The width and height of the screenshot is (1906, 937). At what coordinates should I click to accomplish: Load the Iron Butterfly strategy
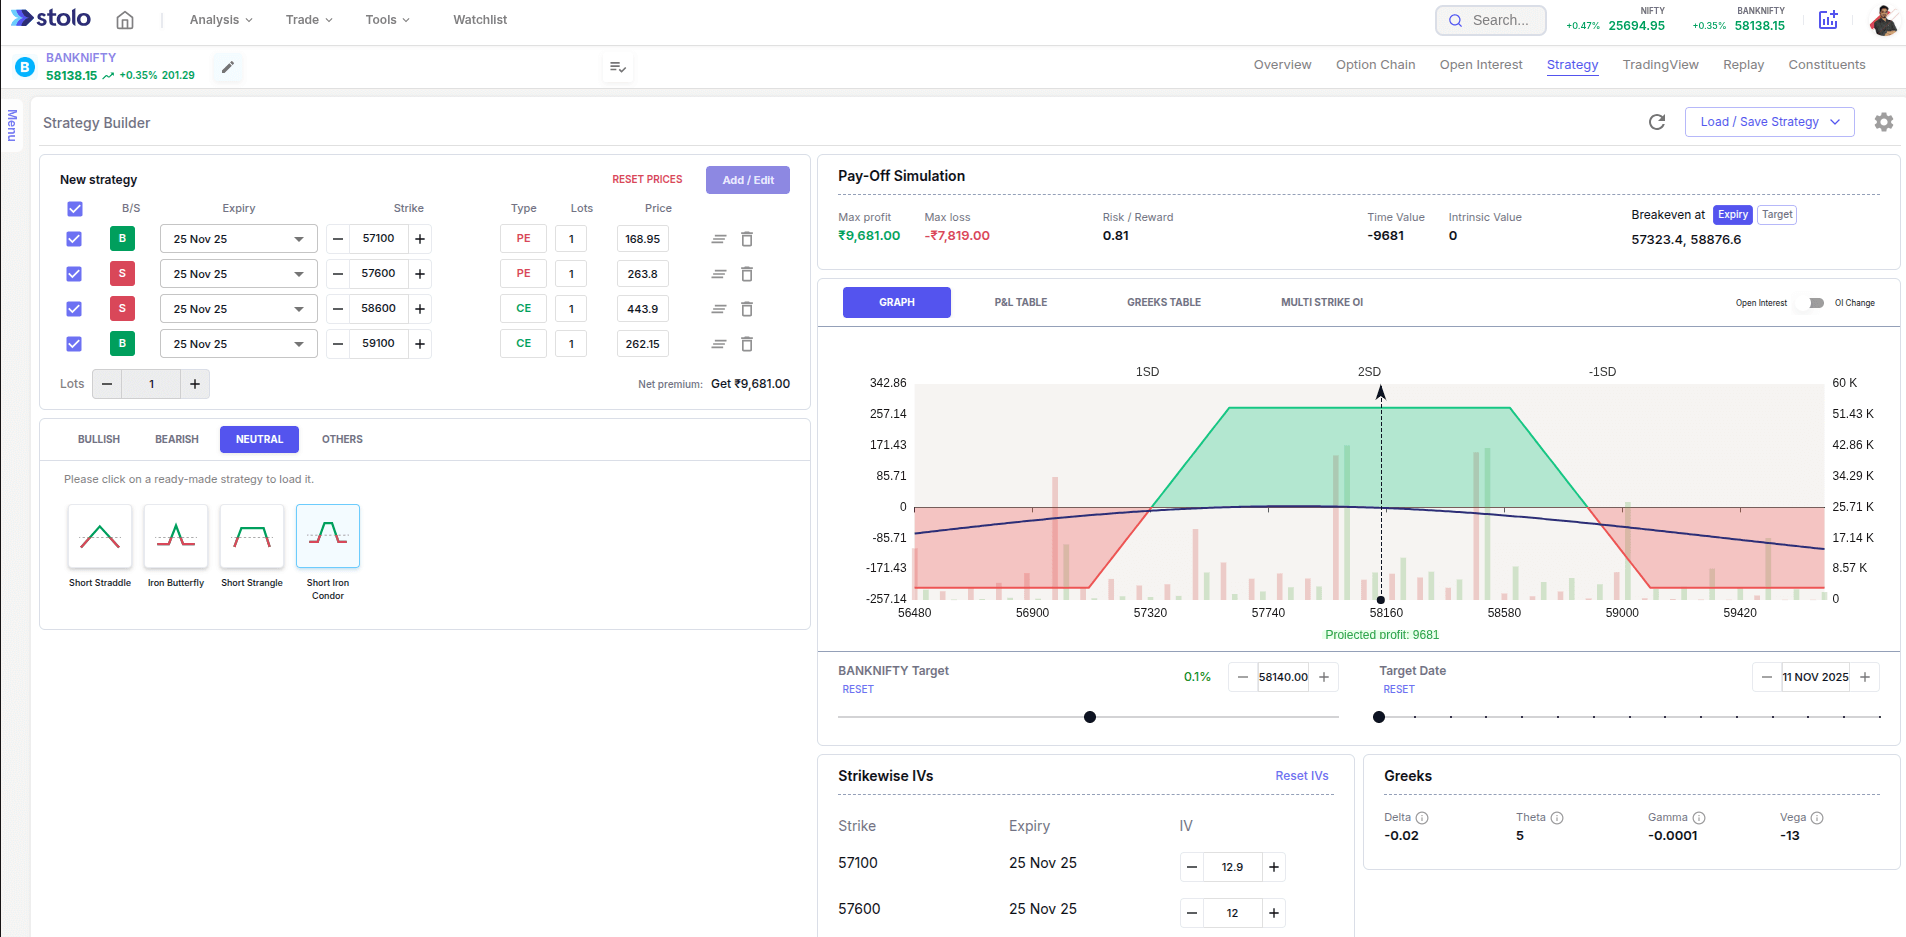point(176,537)
